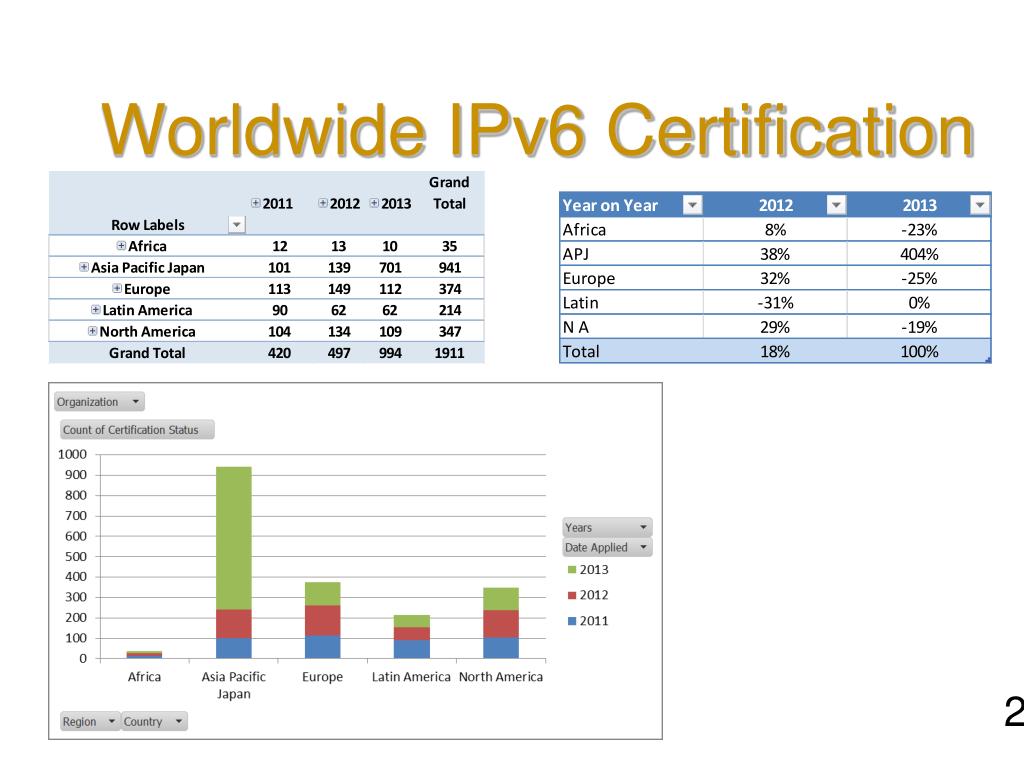Expand the Europe row in pivot table
Screen dimensions: 1024x768
pyautogui.click(x=117, y=288)
